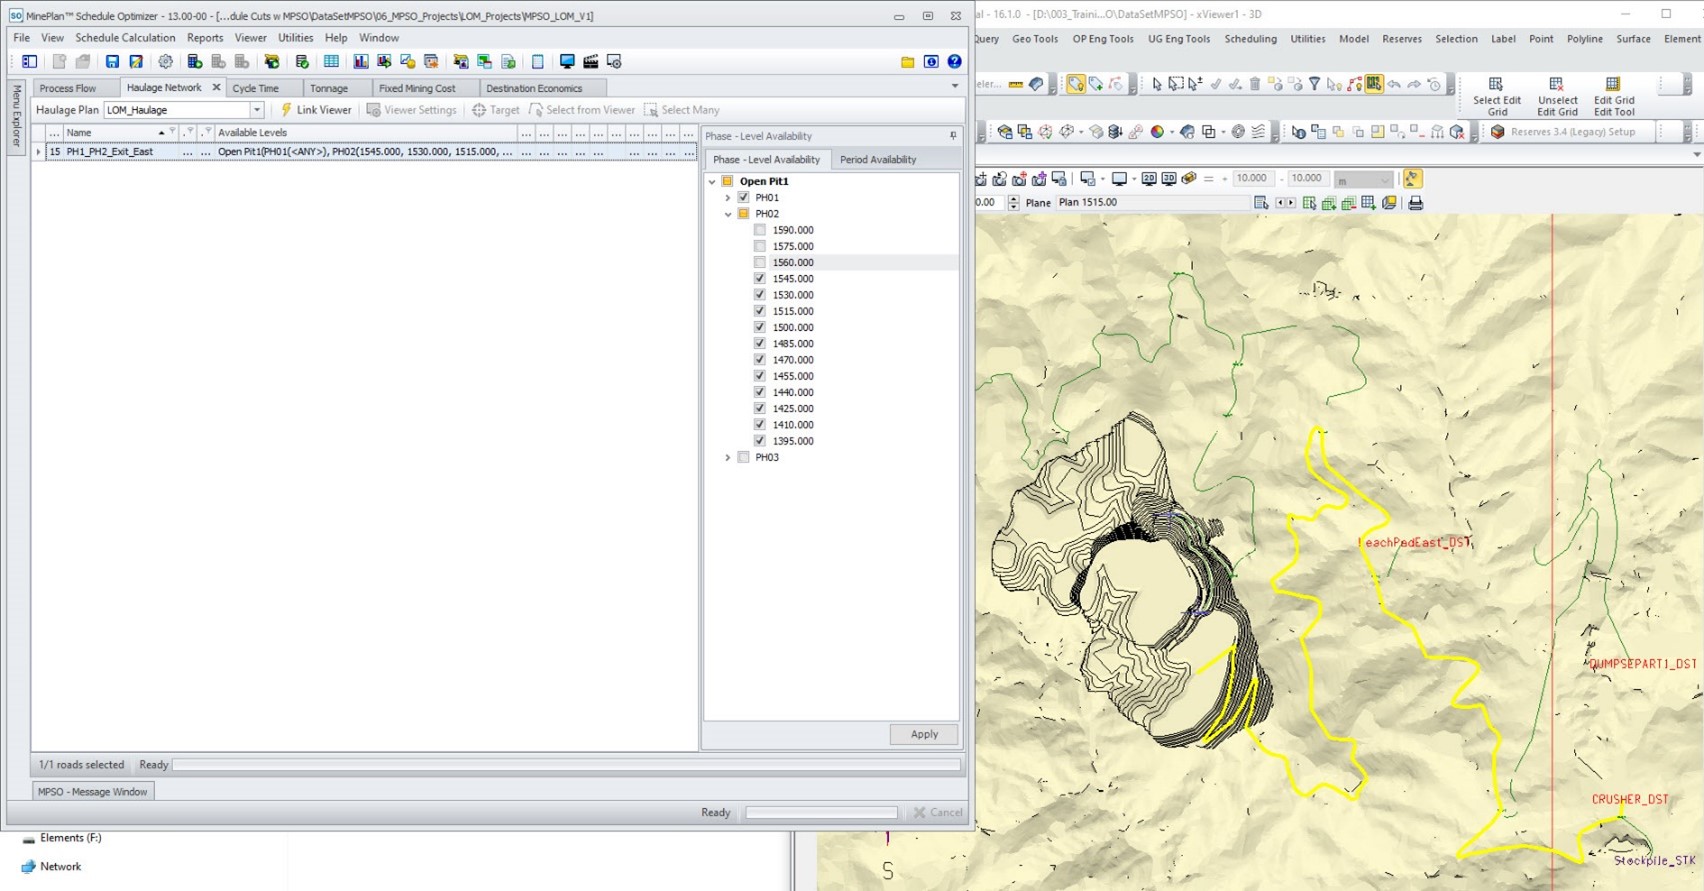The width and height of the screenshot is (1704, 891).
Task: Click the ruler measure icon in xViewer
Action: tap(1016, 85)
